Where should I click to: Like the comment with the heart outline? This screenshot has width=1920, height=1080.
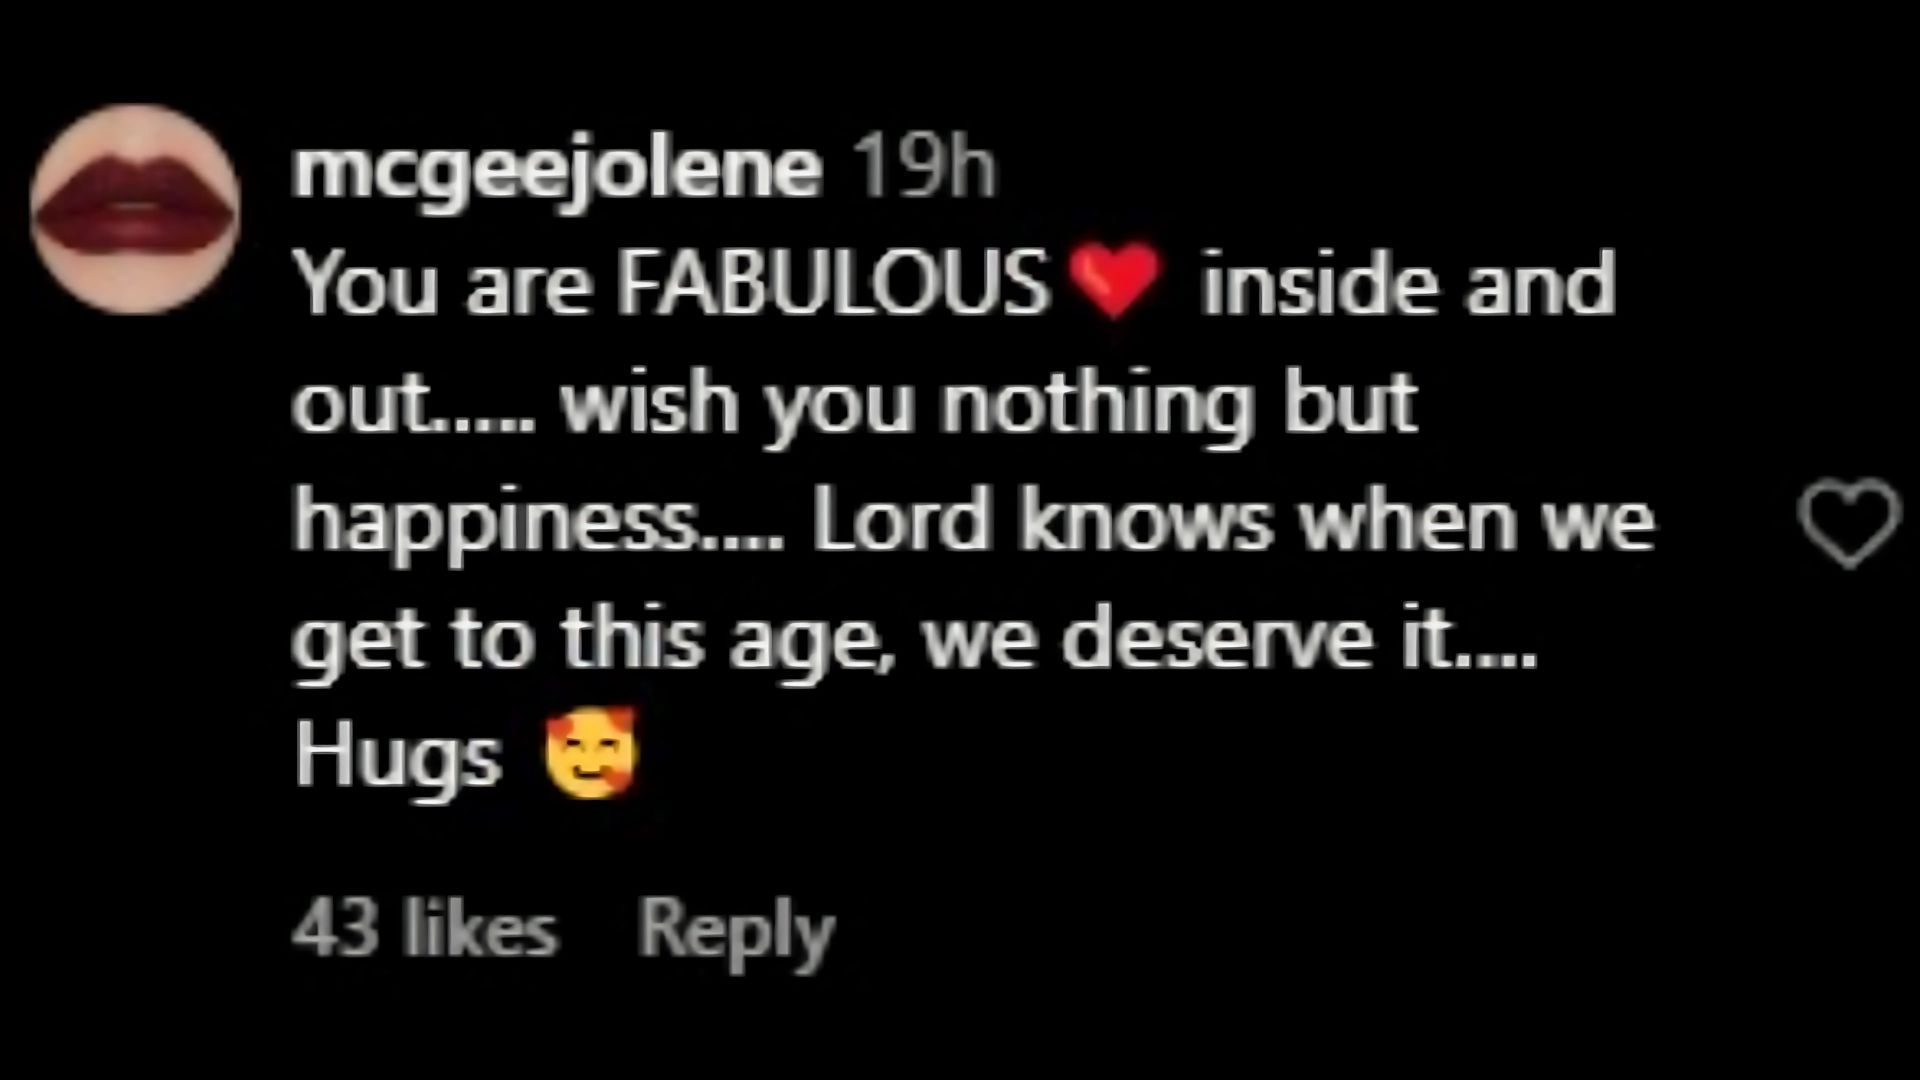pos(1847,523)
